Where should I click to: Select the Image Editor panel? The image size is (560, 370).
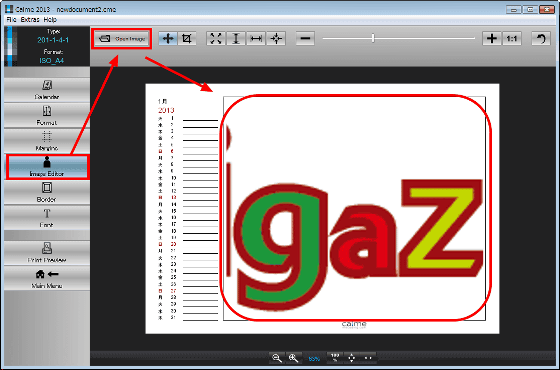click(x=47, y=167)
